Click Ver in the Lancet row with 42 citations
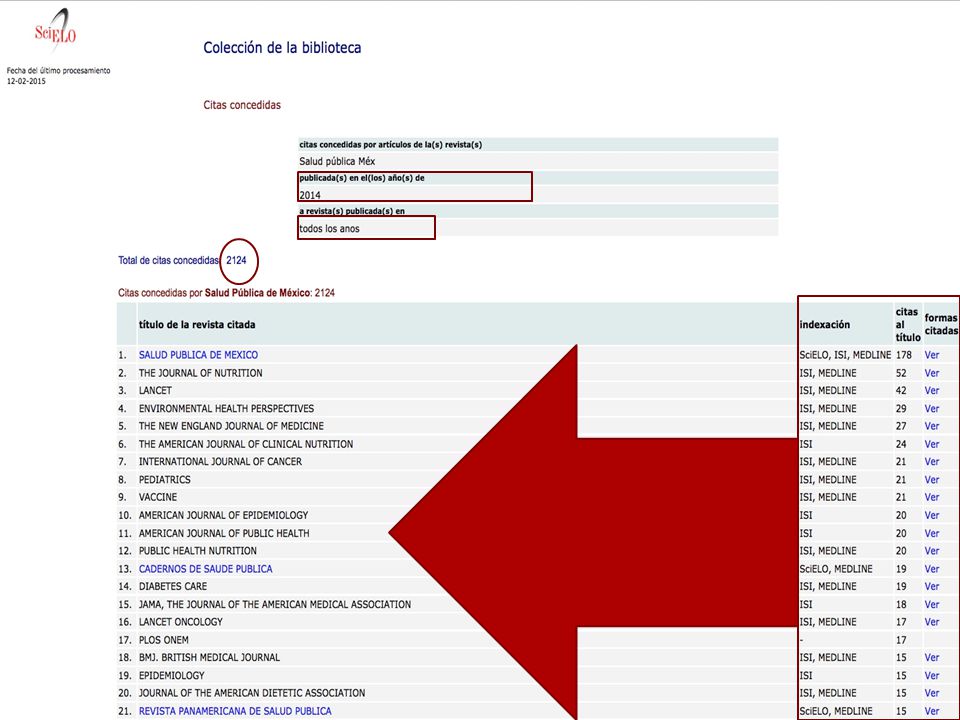The height and width of the screenshot is (720, 960). 932,391
